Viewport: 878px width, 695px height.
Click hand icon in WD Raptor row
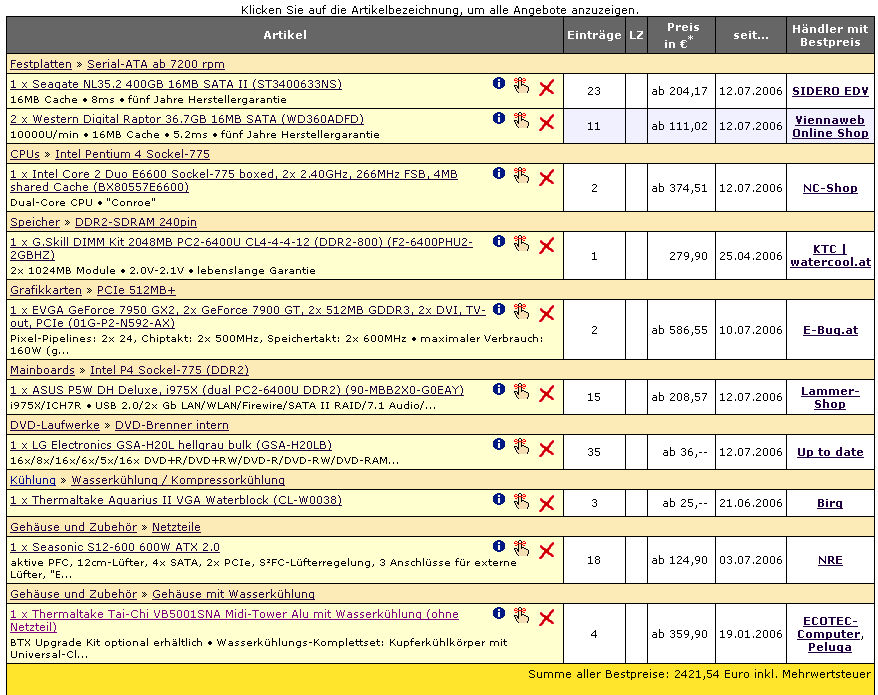[521, 120]
